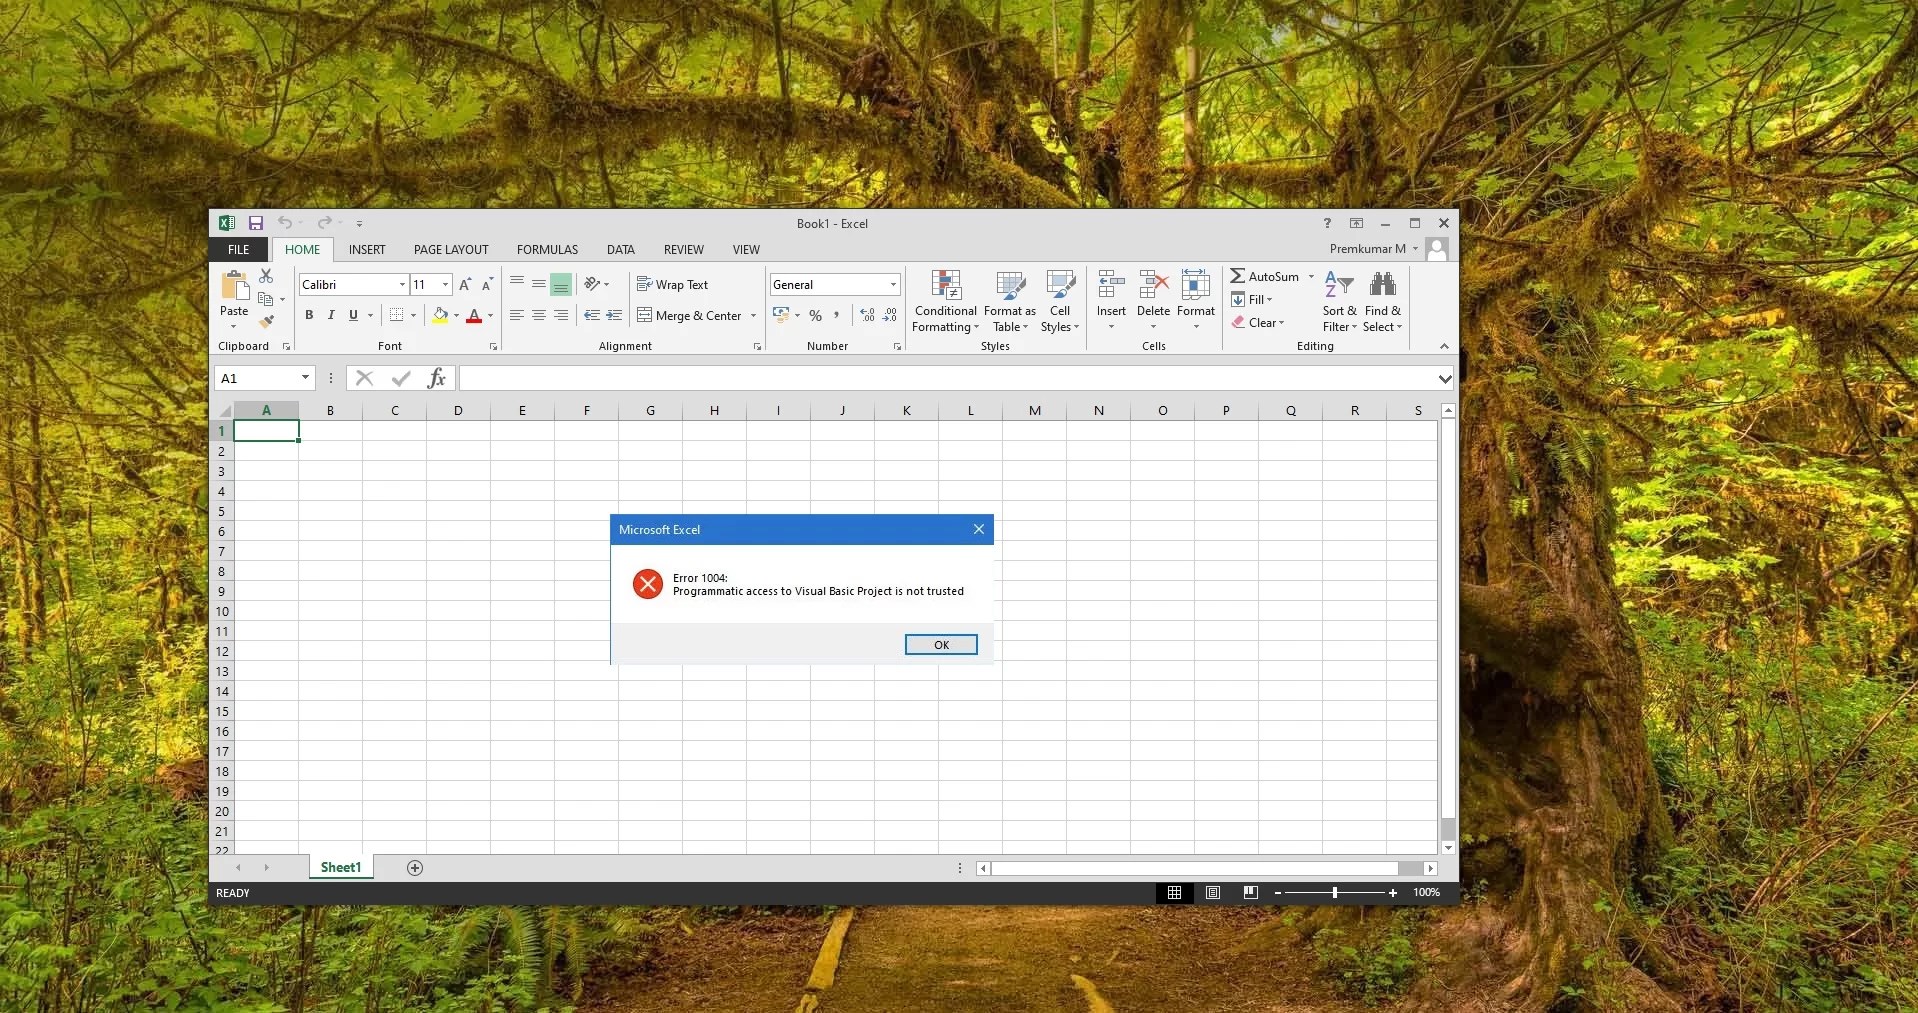Image resolution: width=1918 pixels, height=1013 pixels.
Task: Open the AutoSum dropdown arrow
Action: [x=1311, y=277]
